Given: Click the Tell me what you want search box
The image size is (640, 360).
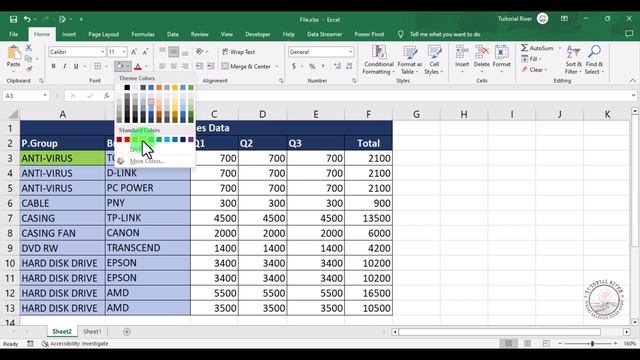Looking at the screenshot, I should [444, 34].
